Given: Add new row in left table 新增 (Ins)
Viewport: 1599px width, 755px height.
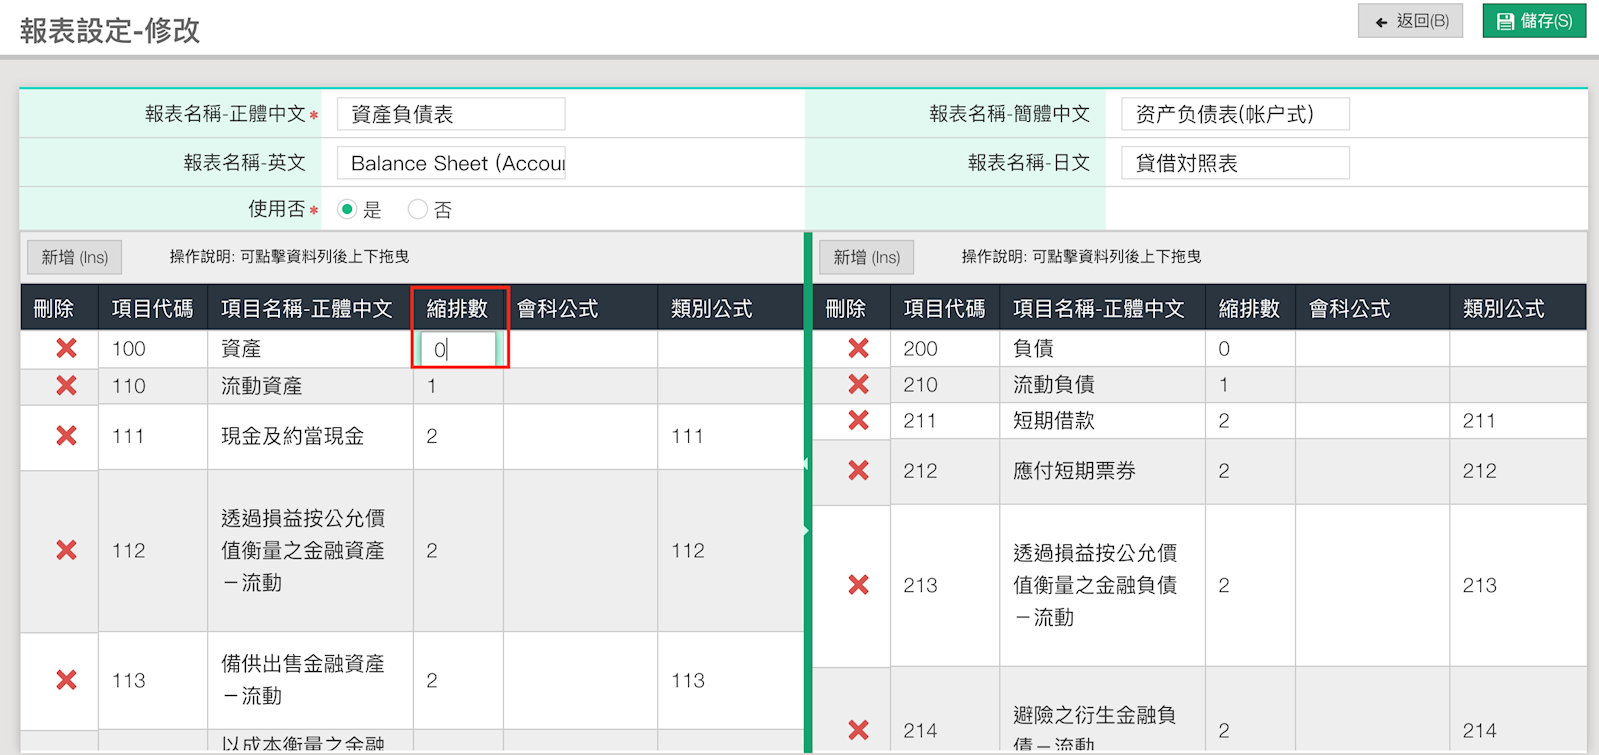Looking at the screenshot, I should tap(74, 257).
